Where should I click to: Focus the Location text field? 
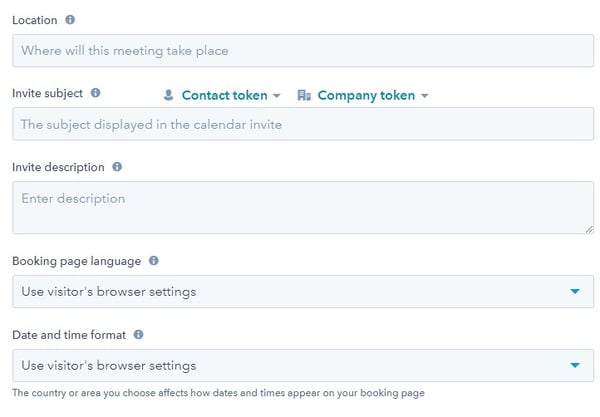tap(302, 50)
